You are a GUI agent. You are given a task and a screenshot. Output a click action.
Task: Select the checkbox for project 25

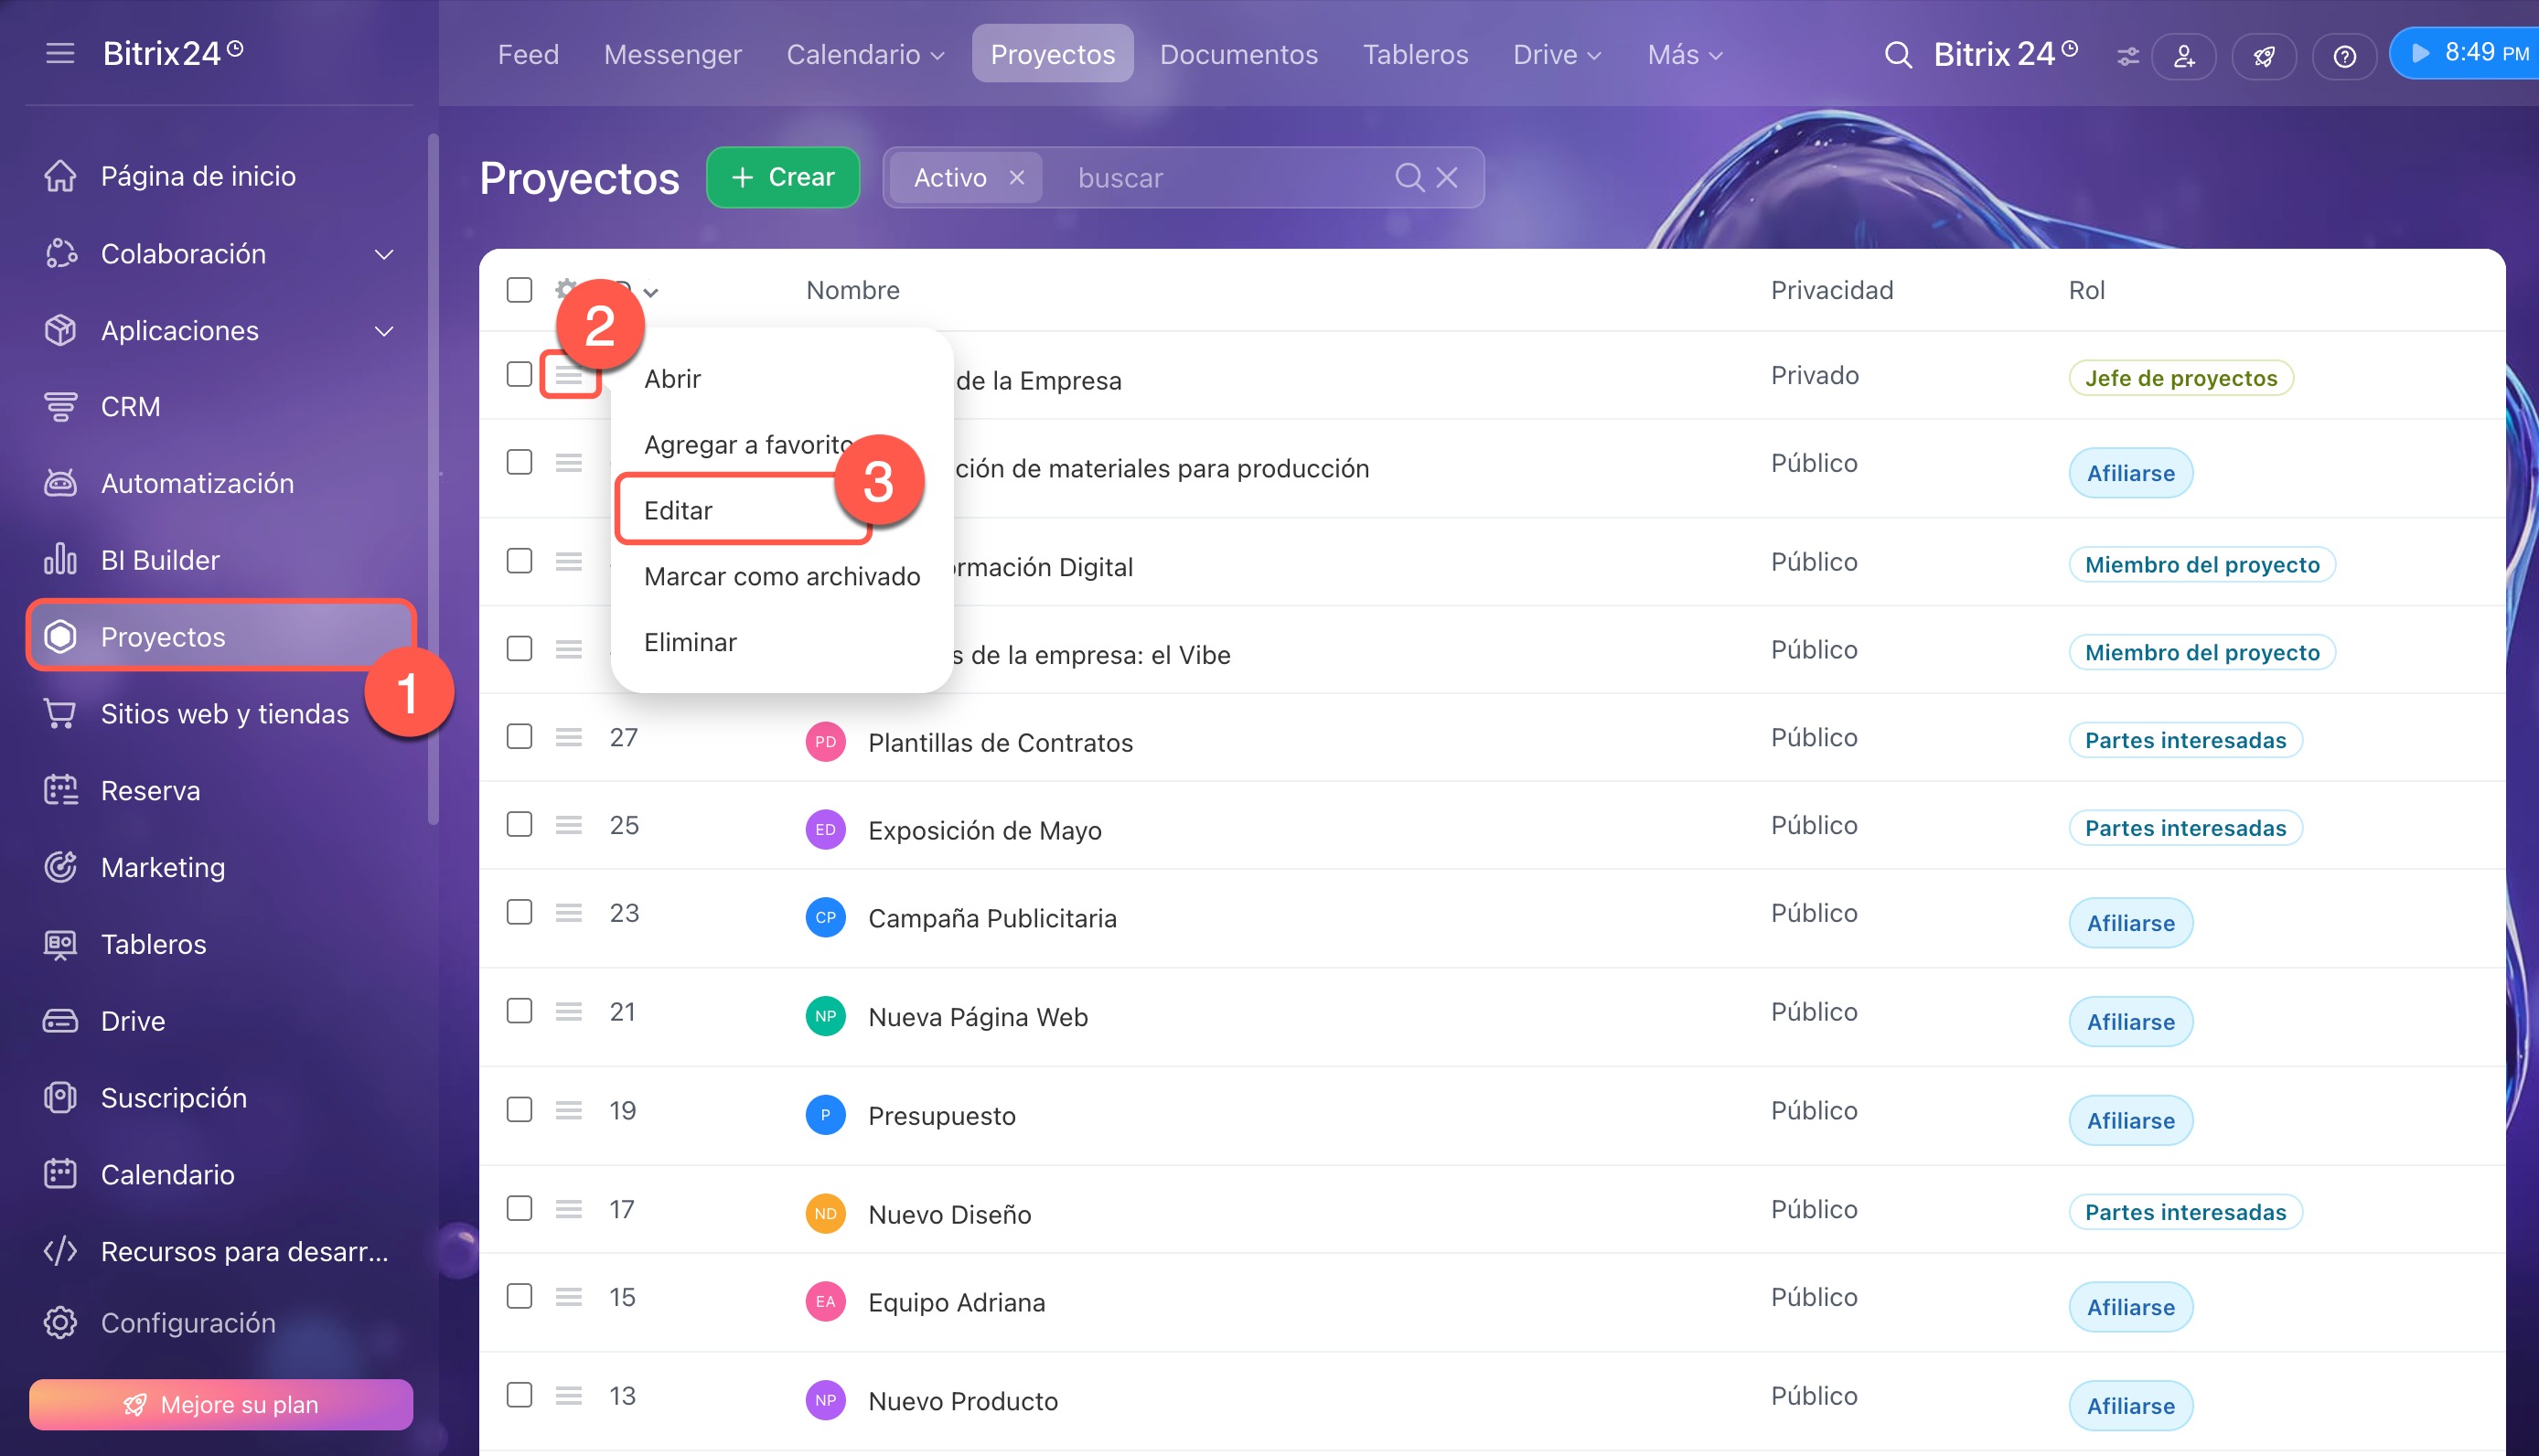519,825
